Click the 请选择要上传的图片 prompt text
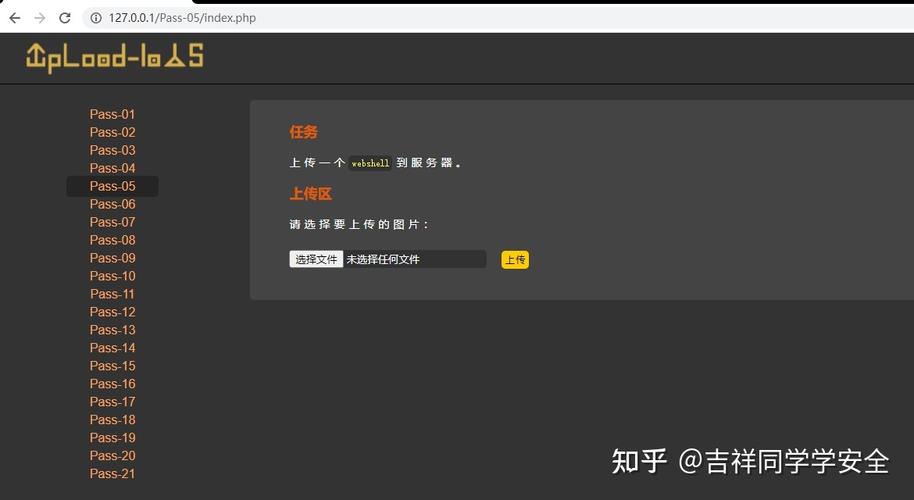Image resolution: width=914 pixels, height=500 pixels. [x=359, y=224]
